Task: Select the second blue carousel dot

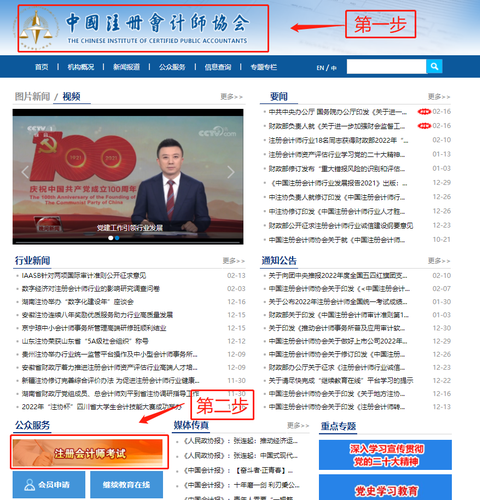Action: (117, 238)
